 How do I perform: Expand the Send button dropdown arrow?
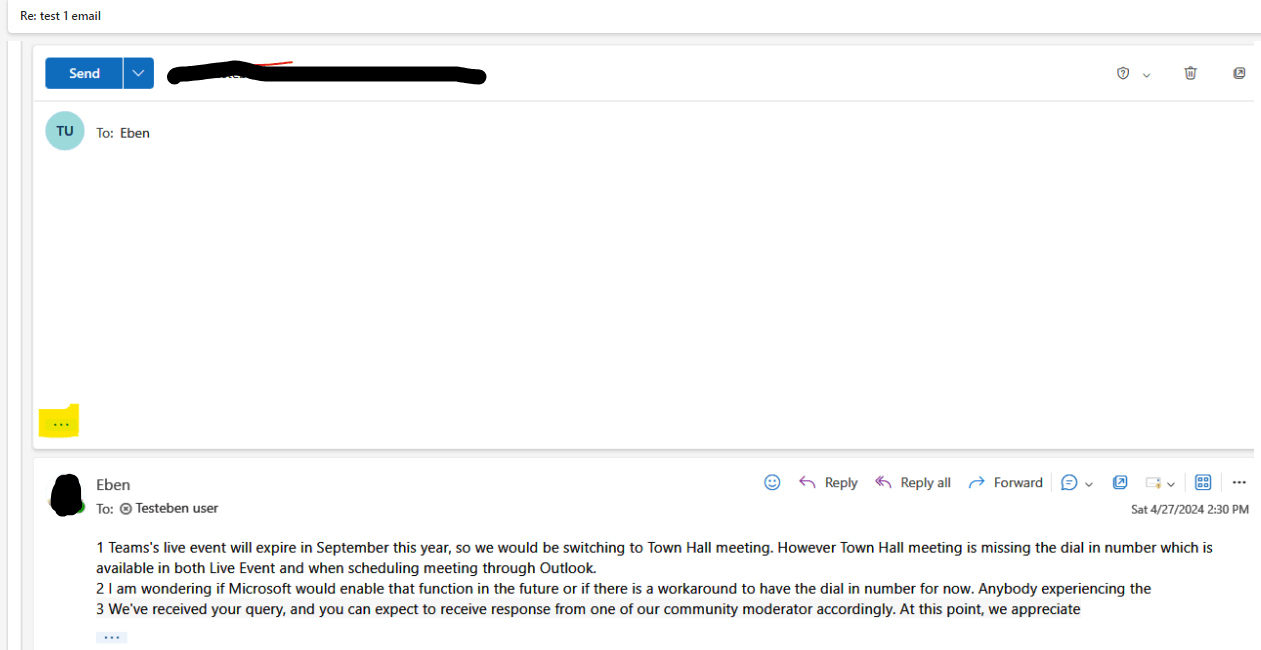coord(138,73)
